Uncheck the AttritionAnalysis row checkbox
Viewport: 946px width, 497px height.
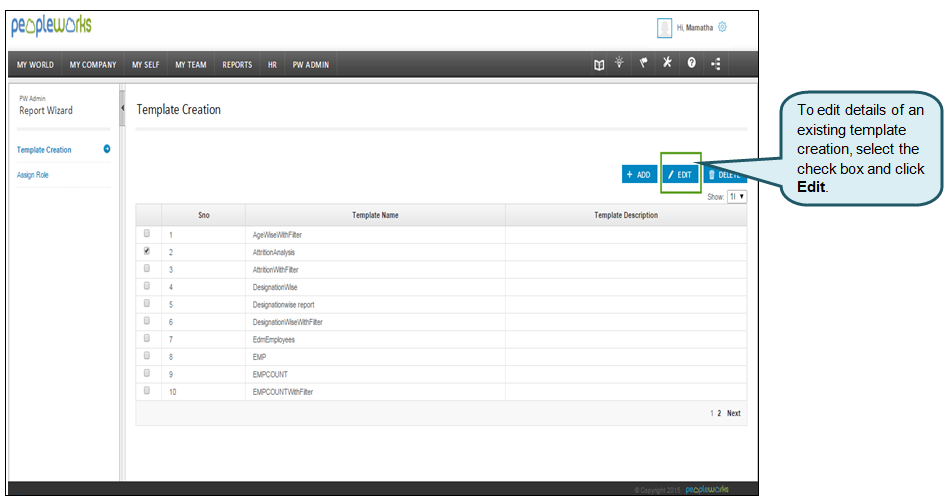pos(147,252)
